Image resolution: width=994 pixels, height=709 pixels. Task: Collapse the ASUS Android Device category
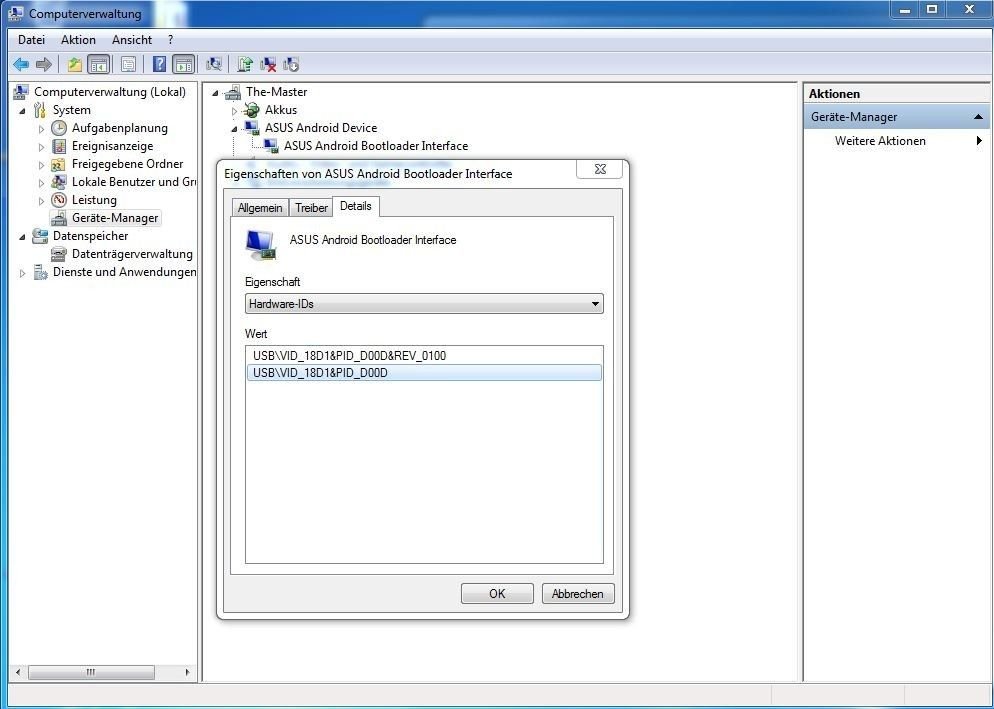coord(234,129)
